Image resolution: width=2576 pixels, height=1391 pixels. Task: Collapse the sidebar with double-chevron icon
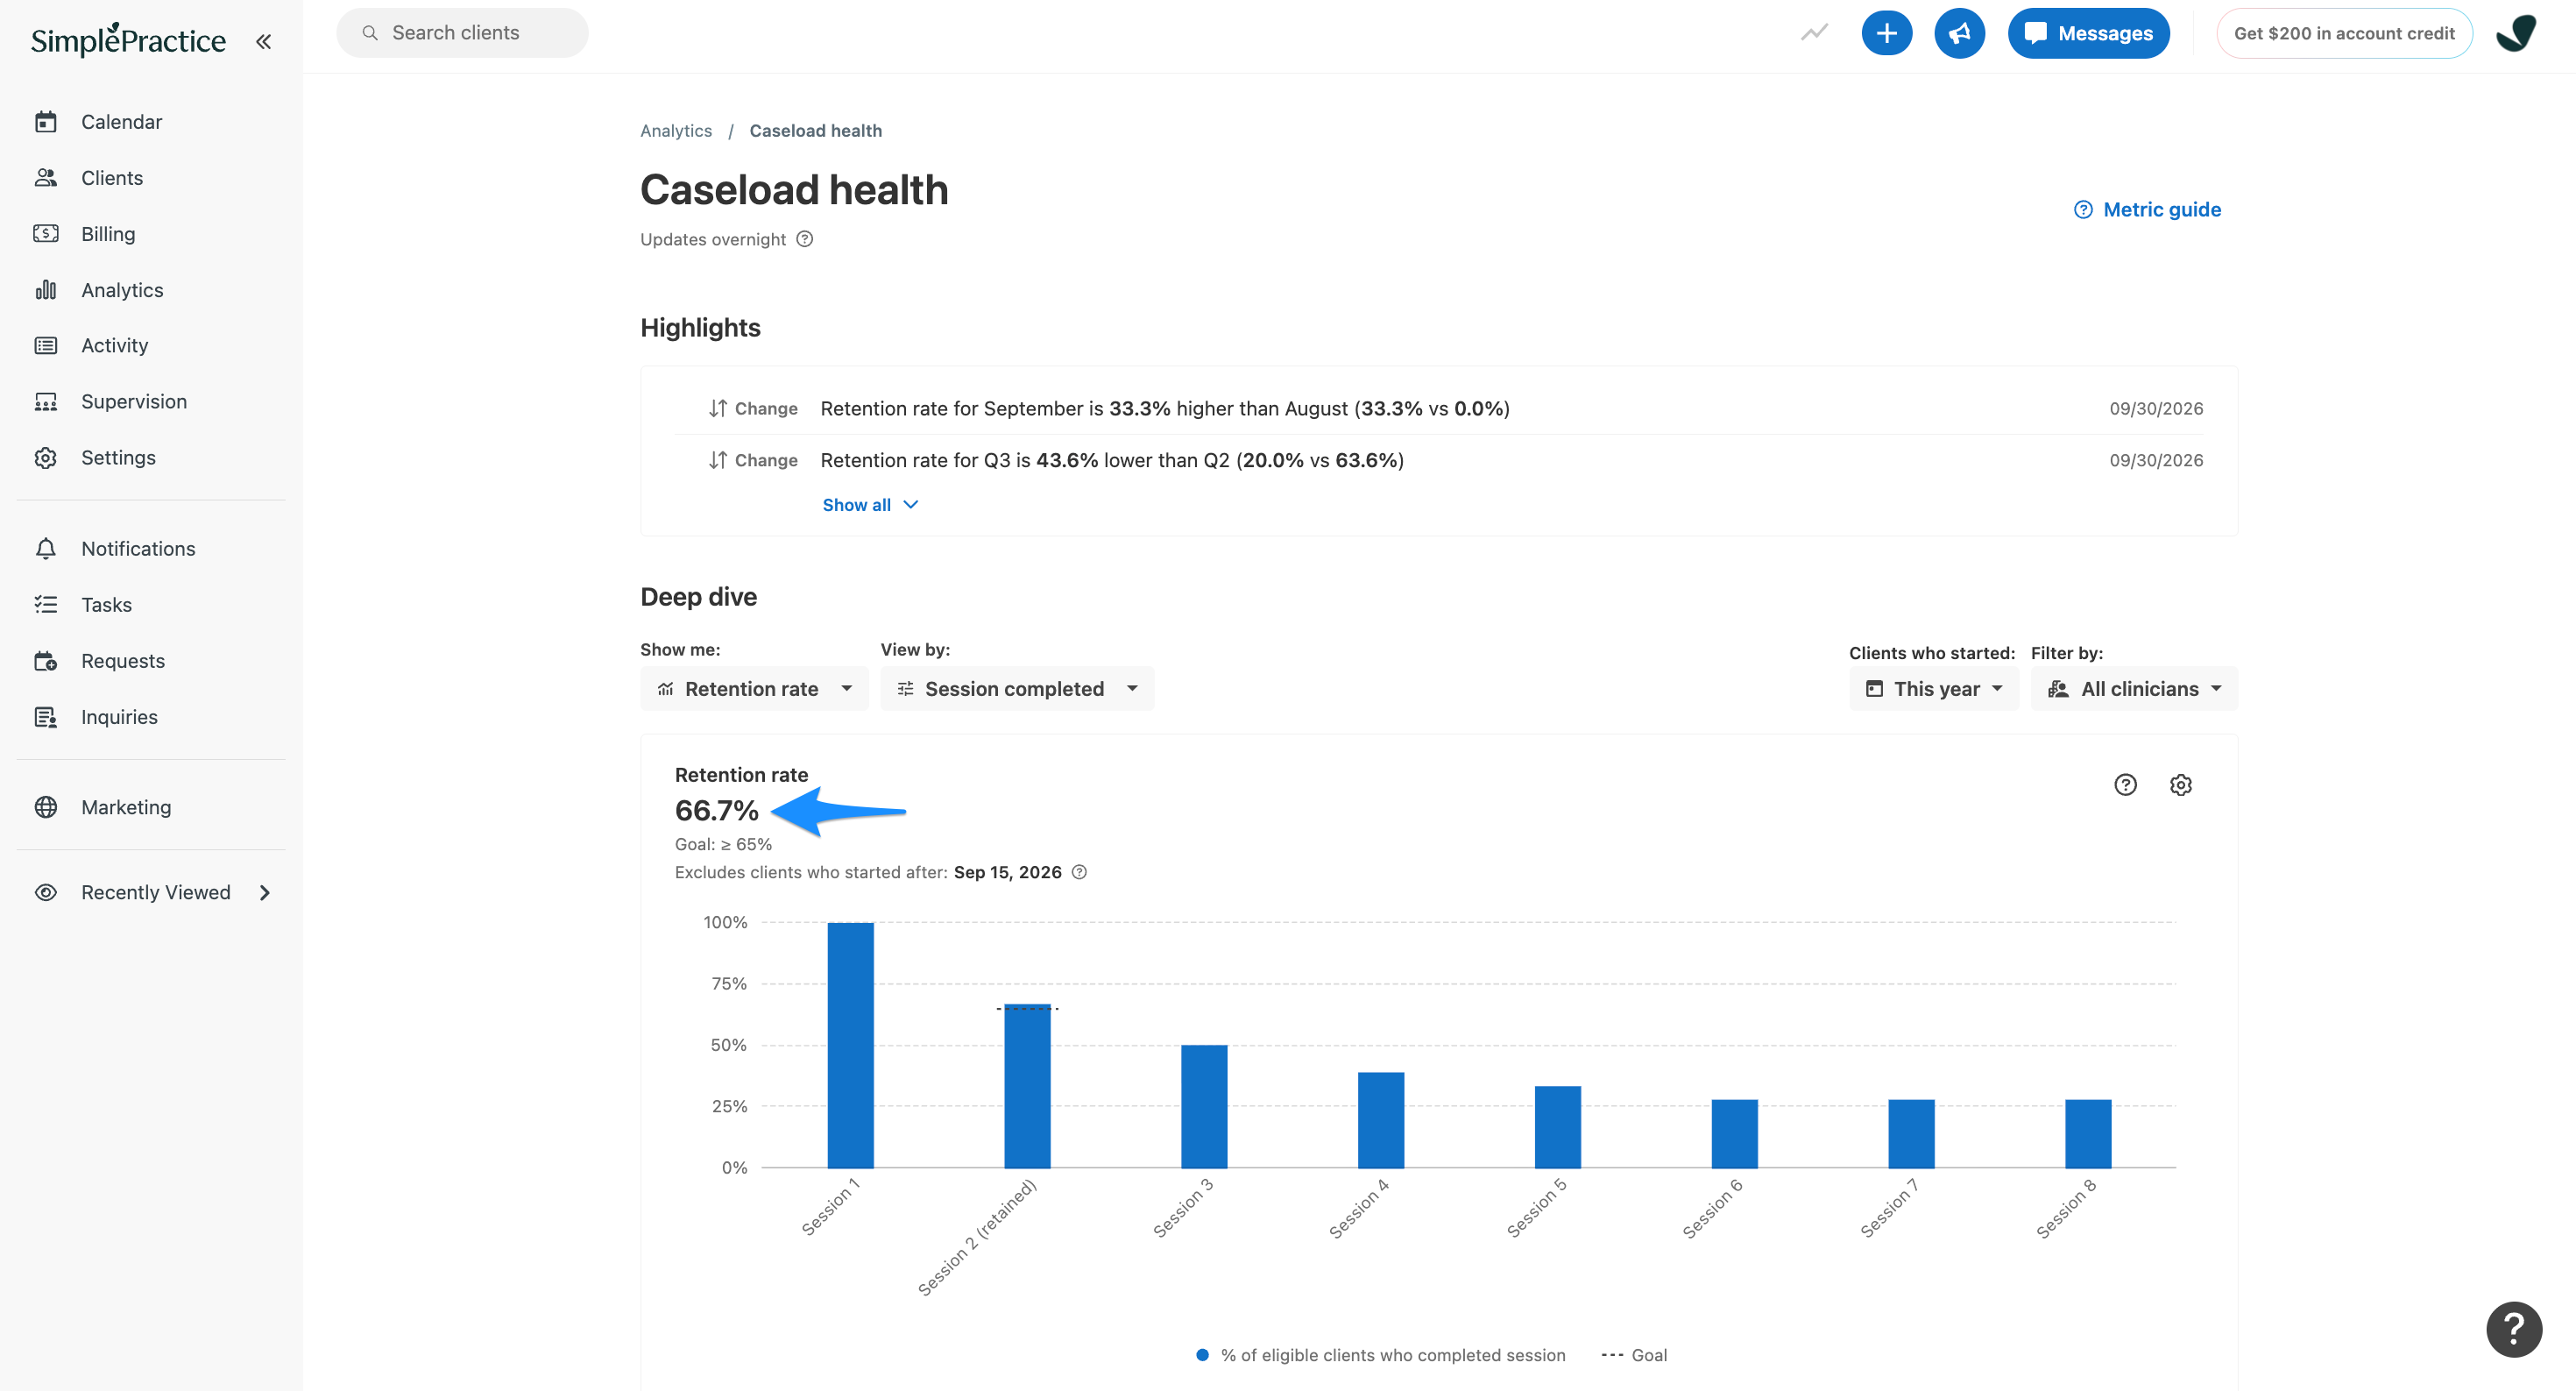click(263, 41)
